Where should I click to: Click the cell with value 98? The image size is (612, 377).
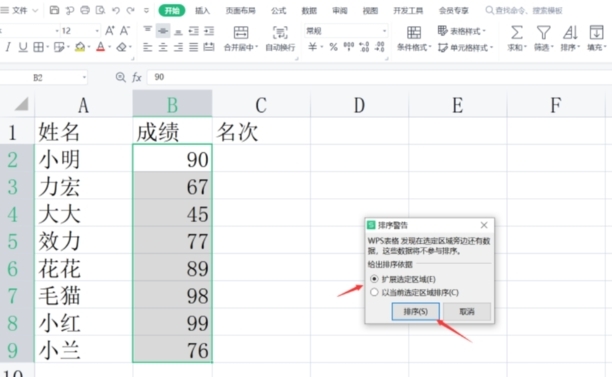tap(173, 295)
